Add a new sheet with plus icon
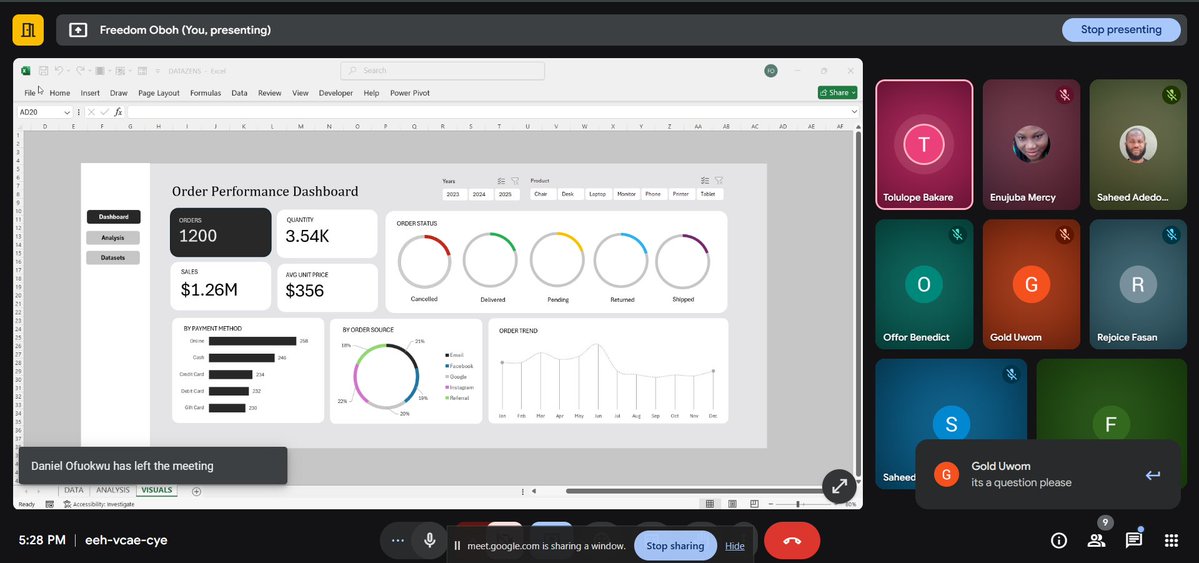 [197, 491]
